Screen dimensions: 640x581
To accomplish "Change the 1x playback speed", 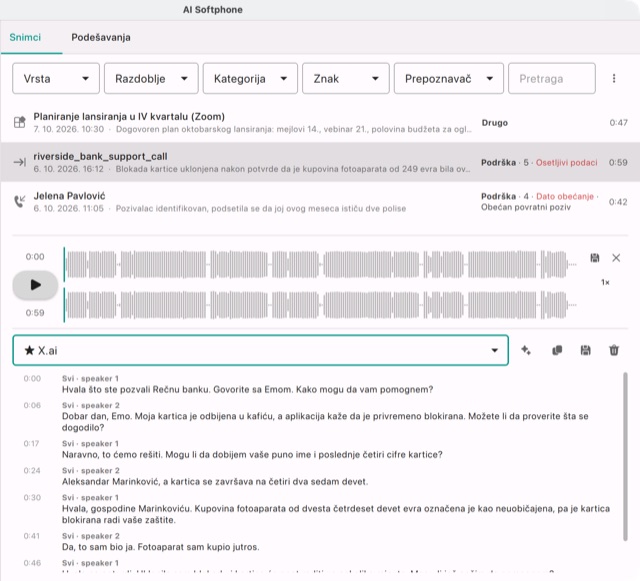I will pyautogui.click(x=605, y=282).
